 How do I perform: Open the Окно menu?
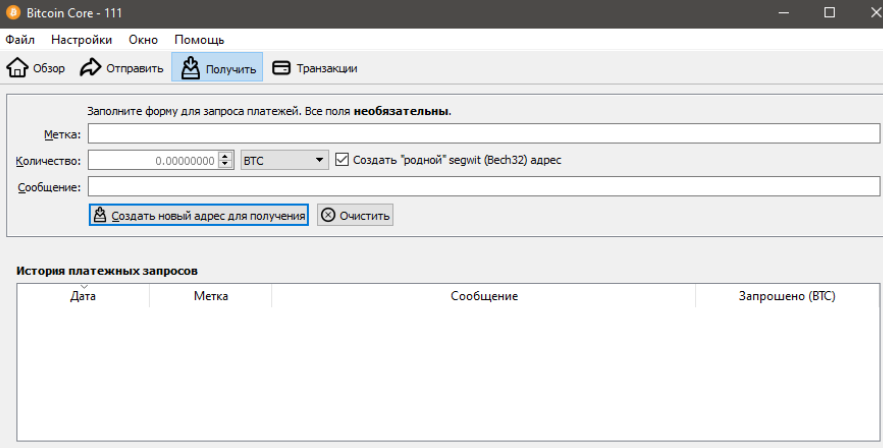pos(143,40)
